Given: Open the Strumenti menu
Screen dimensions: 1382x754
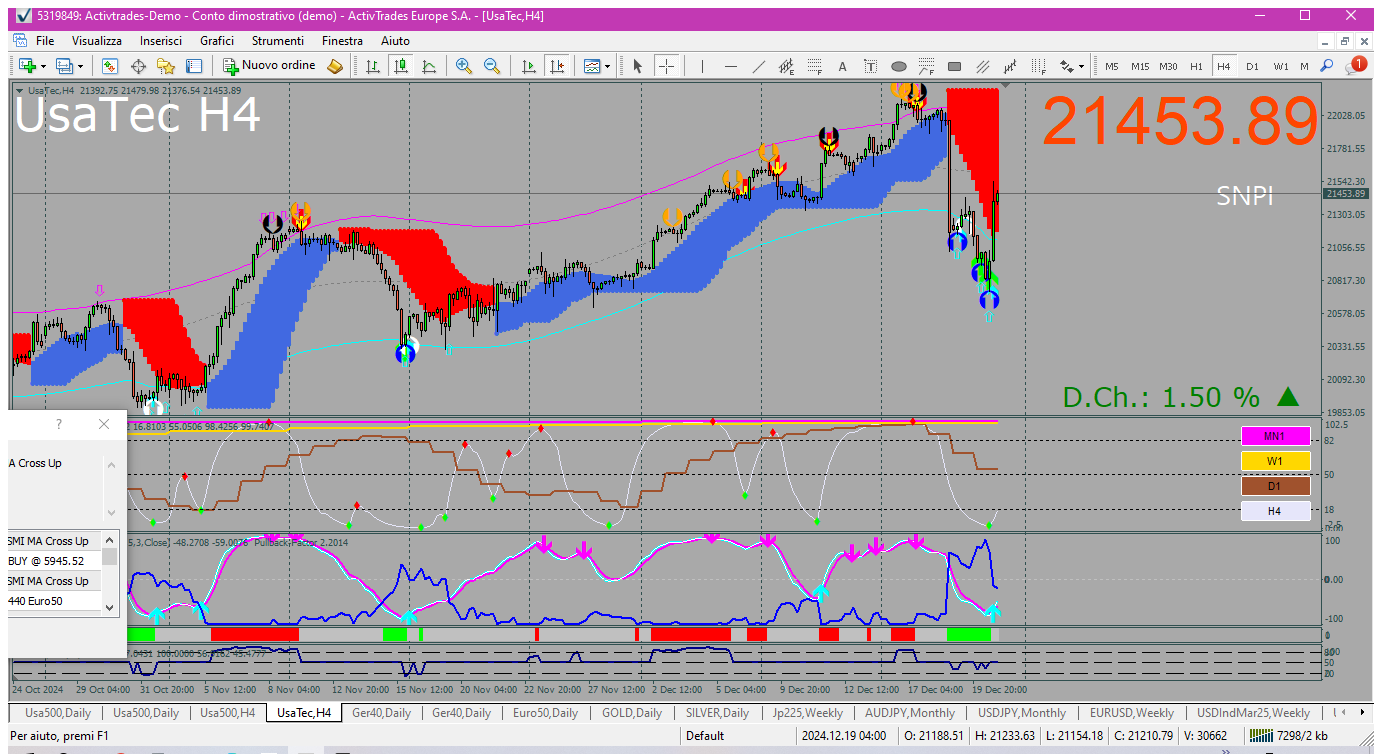Looking at the screenshot, I should click(x=278, y=41).
